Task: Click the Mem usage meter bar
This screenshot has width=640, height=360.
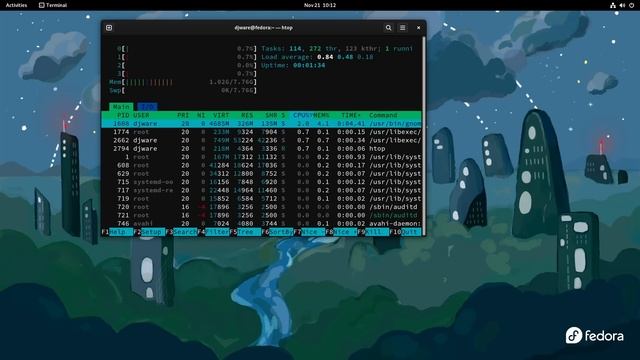Action: (x=183, y=82)
